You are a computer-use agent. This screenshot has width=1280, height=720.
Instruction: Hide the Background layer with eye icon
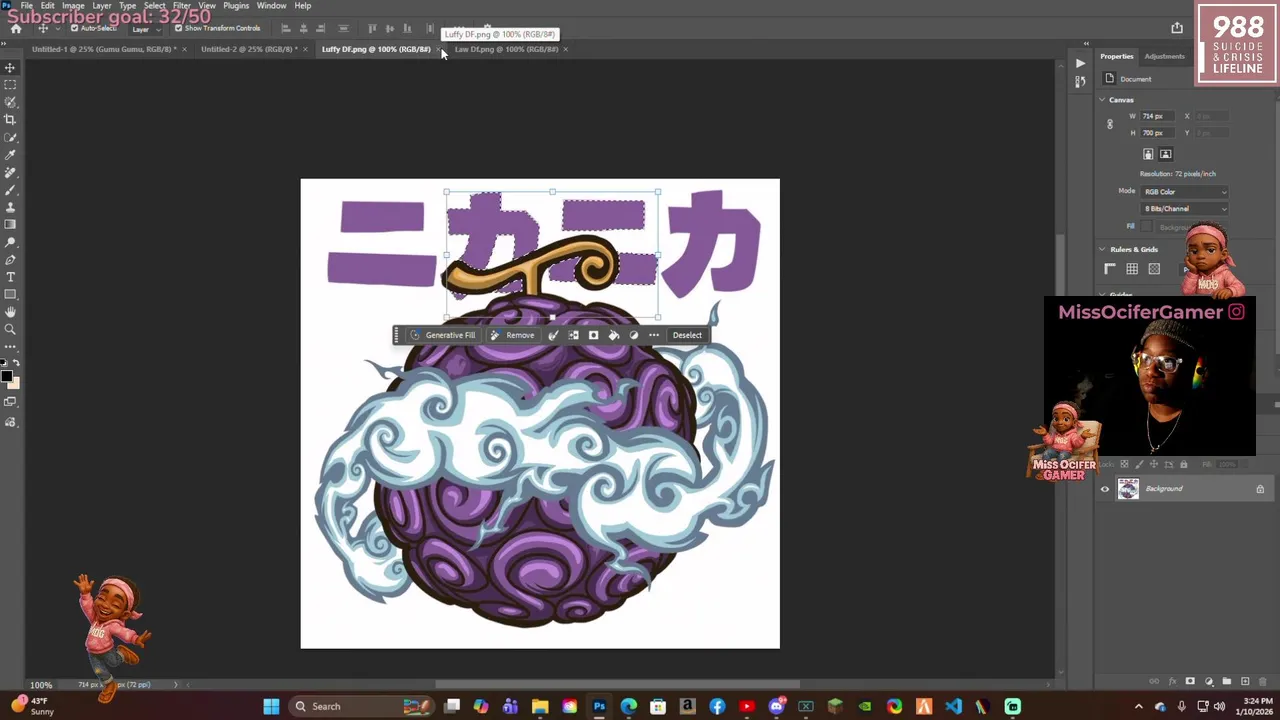point(1105,489)
